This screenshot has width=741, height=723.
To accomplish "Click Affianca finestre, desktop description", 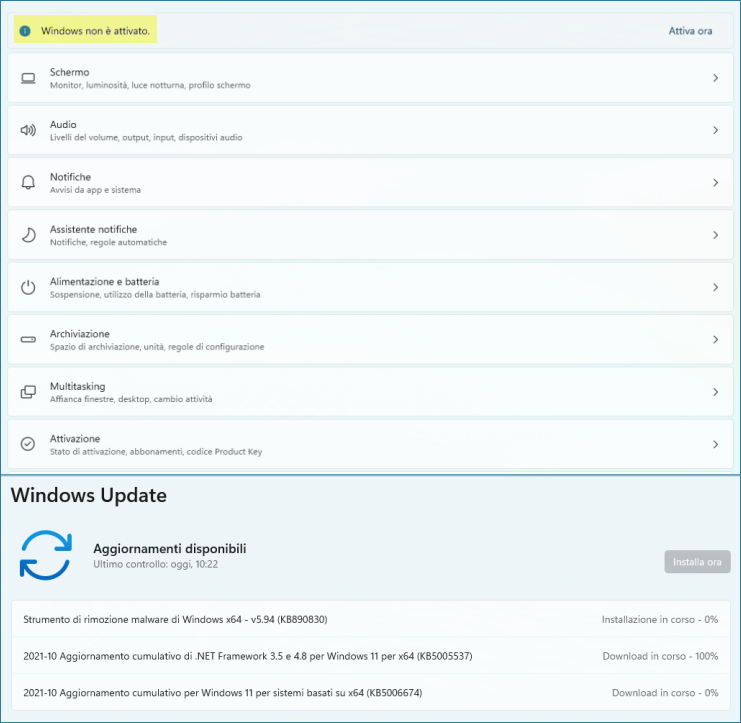I will coord(131,399).
